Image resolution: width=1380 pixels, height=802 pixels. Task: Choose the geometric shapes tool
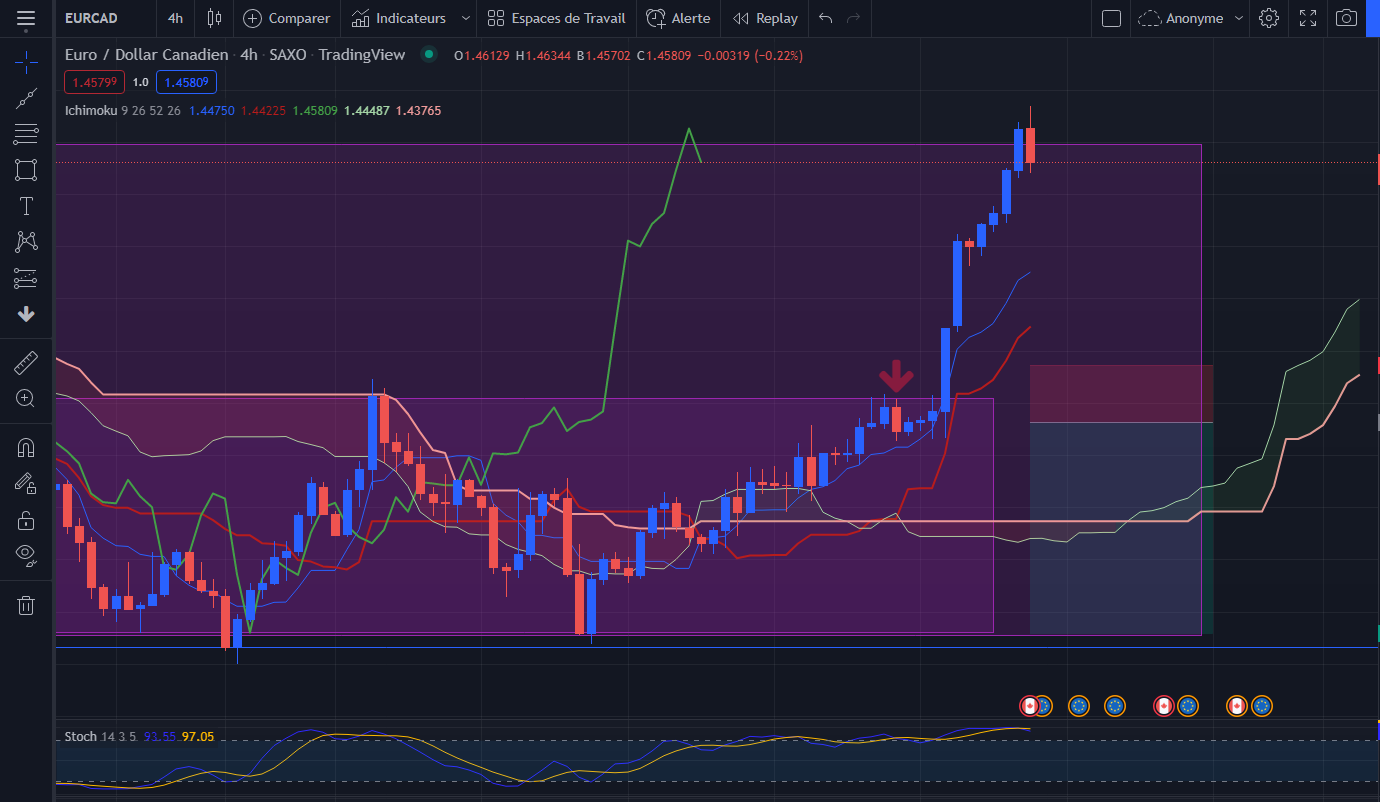[26, 170]
